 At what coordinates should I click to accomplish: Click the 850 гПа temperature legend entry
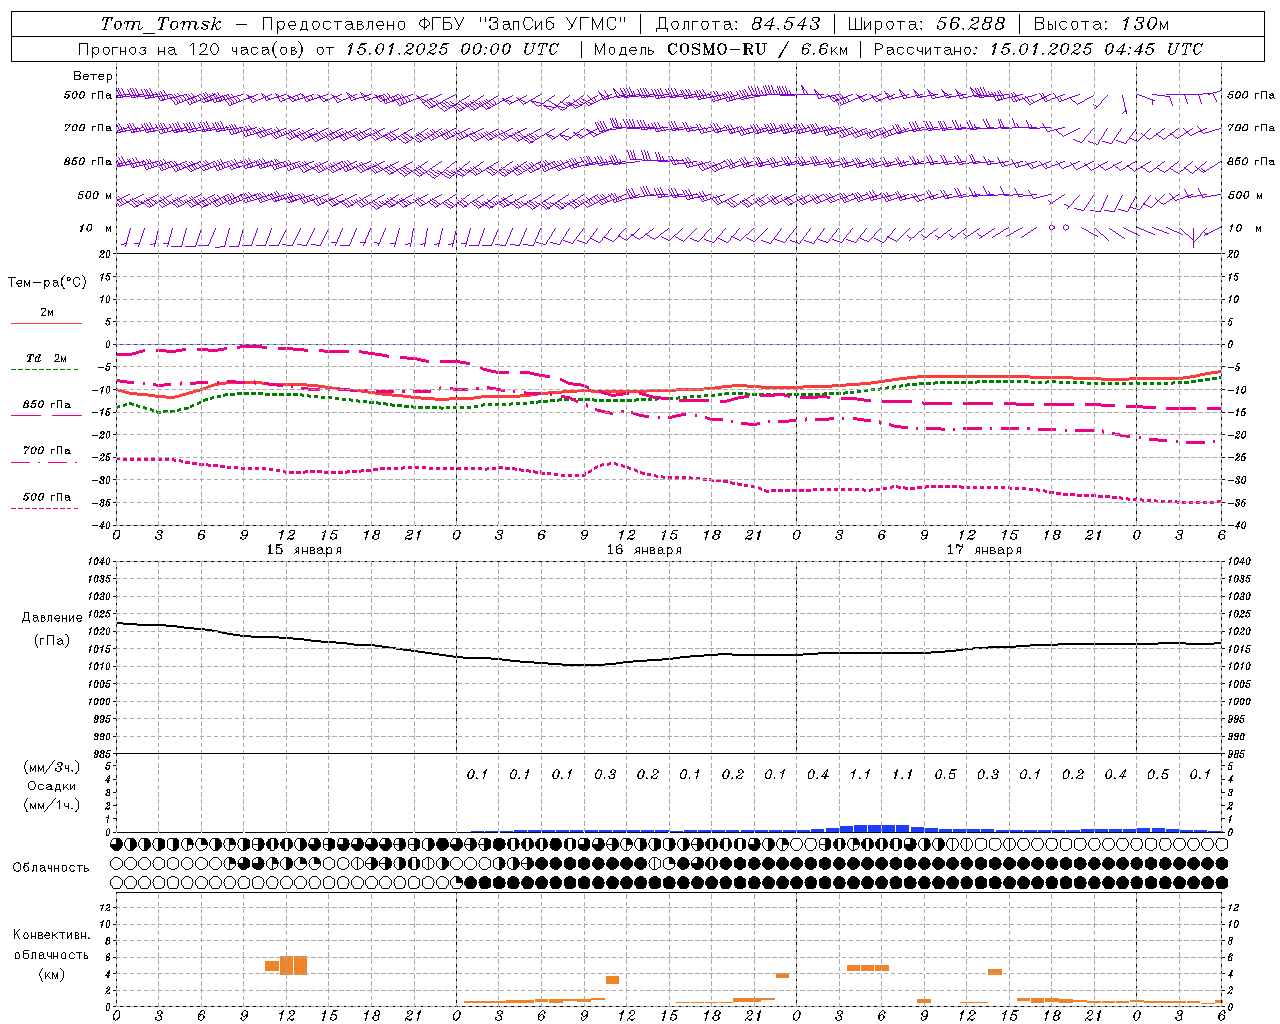[x=46, y=405]
